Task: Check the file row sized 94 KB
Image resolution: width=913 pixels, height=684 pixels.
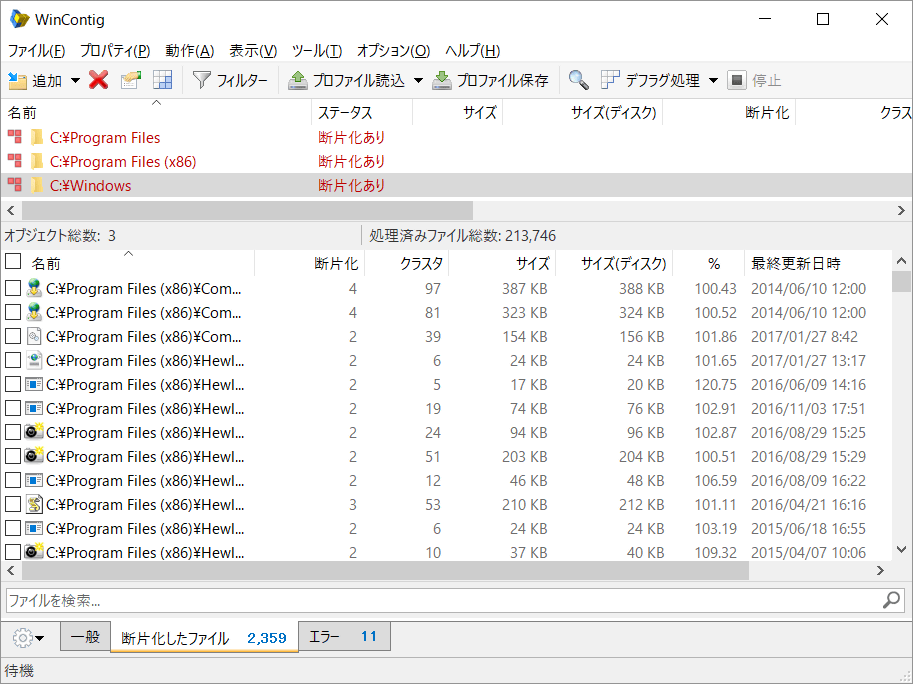Action: coord(13,432)
